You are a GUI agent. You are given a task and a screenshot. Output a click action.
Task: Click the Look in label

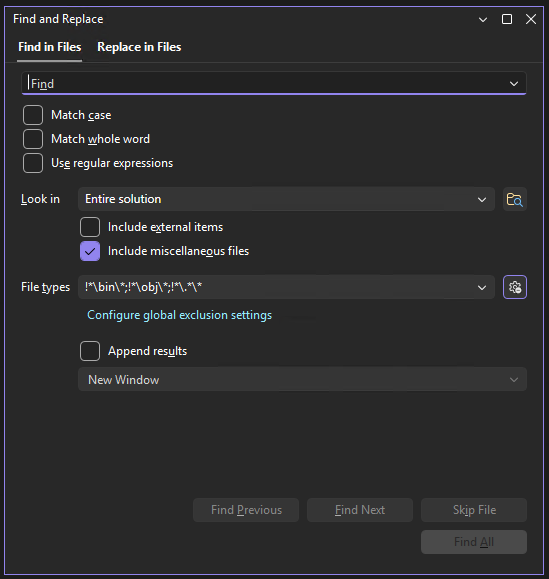(x=40, y=199)
